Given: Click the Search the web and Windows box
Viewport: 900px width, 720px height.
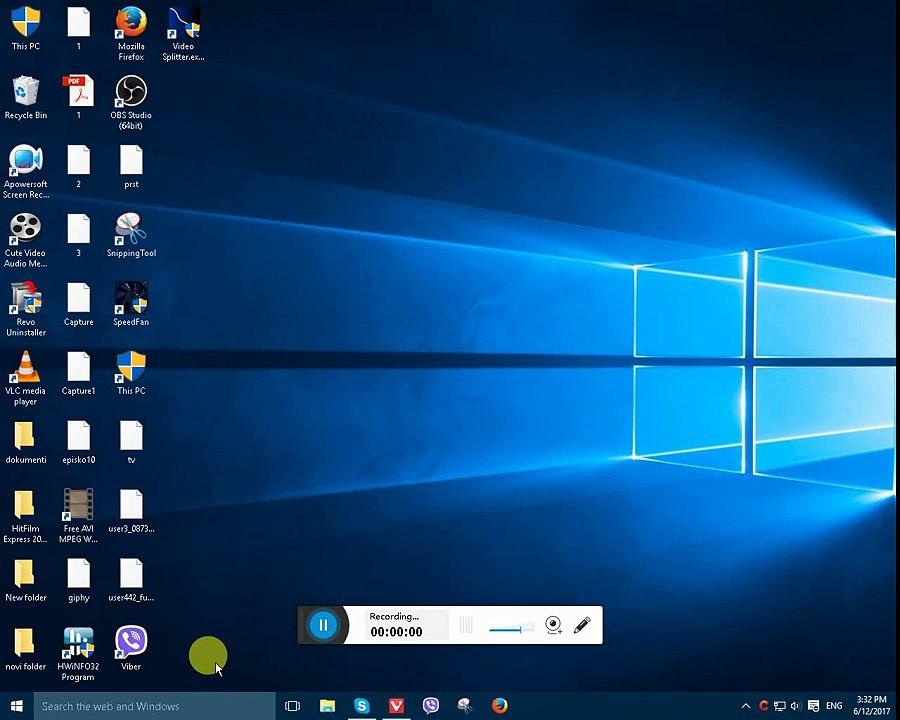Looking at the screenshot, I should pyautogui.click(x=154, y=706).
